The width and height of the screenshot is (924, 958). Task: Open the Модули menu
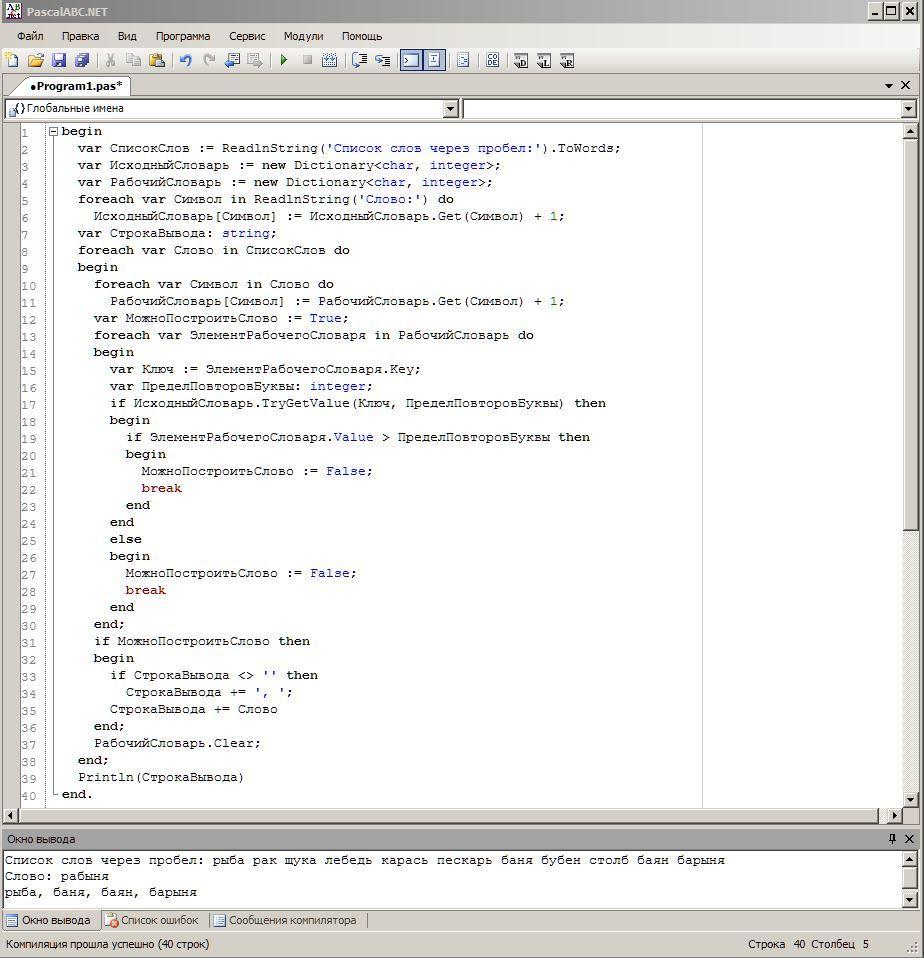303,36
